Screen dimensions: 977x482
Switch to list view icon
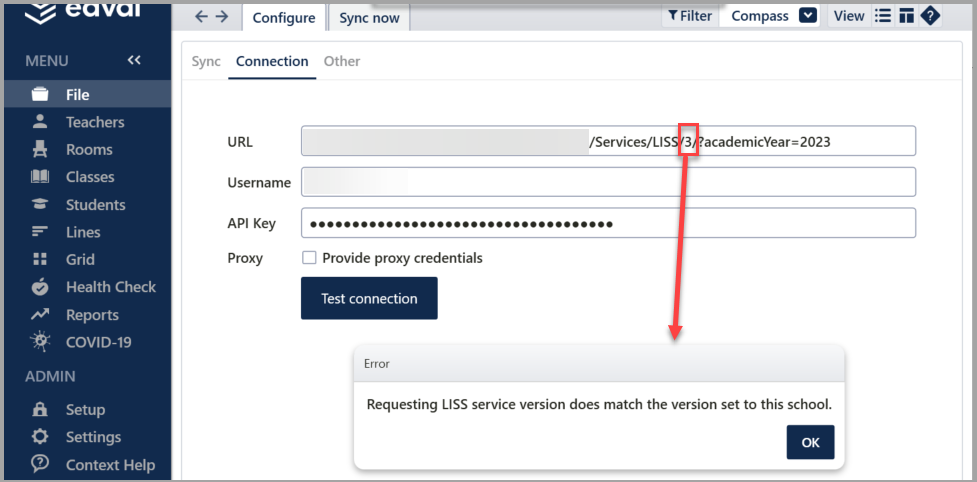(x=883, y=15)
